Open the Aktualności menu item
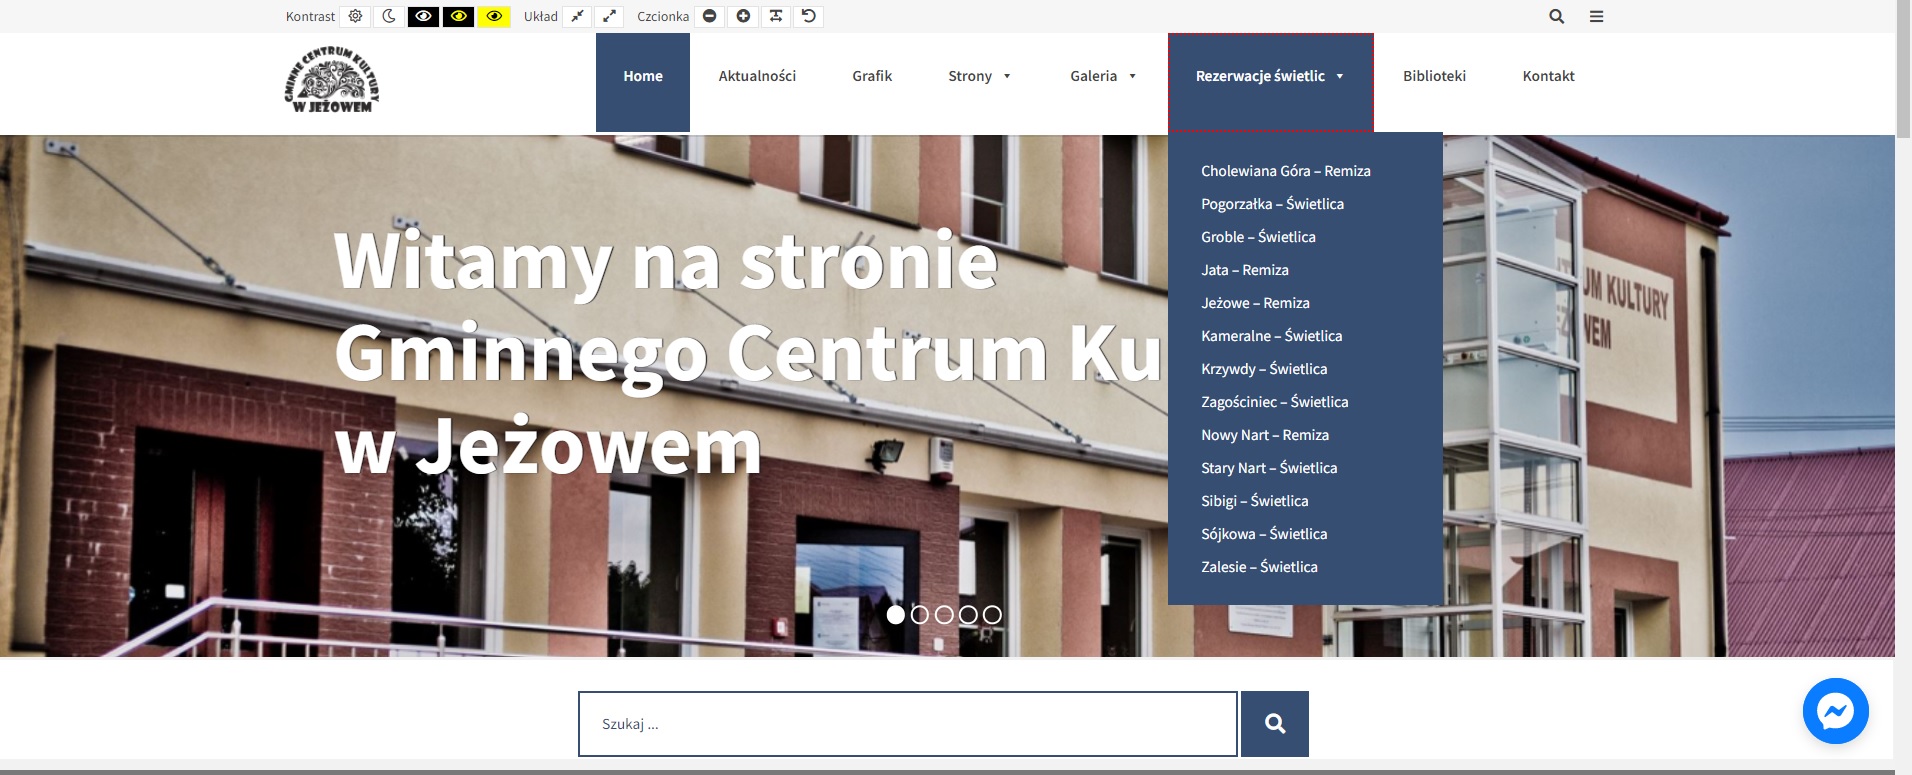Viewport: 1912px width, 775px height. pos(757,76)
